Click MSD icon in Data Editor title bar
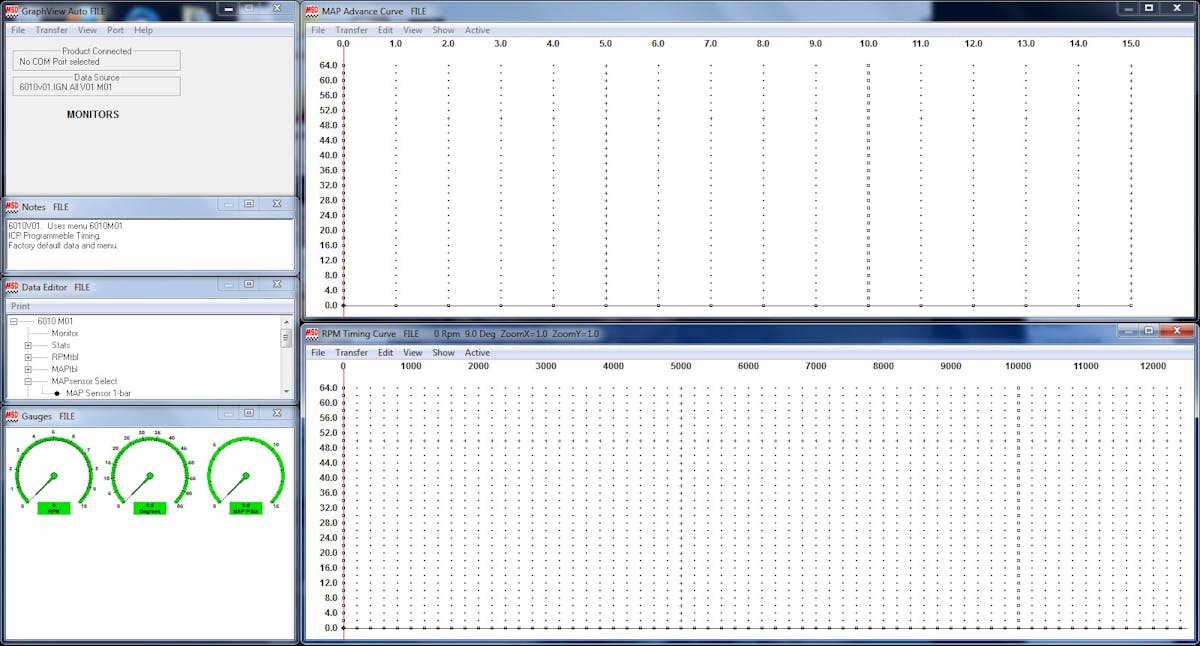Image resolution: width=1200 pixels, height=646 pixels. coord(12,287)
